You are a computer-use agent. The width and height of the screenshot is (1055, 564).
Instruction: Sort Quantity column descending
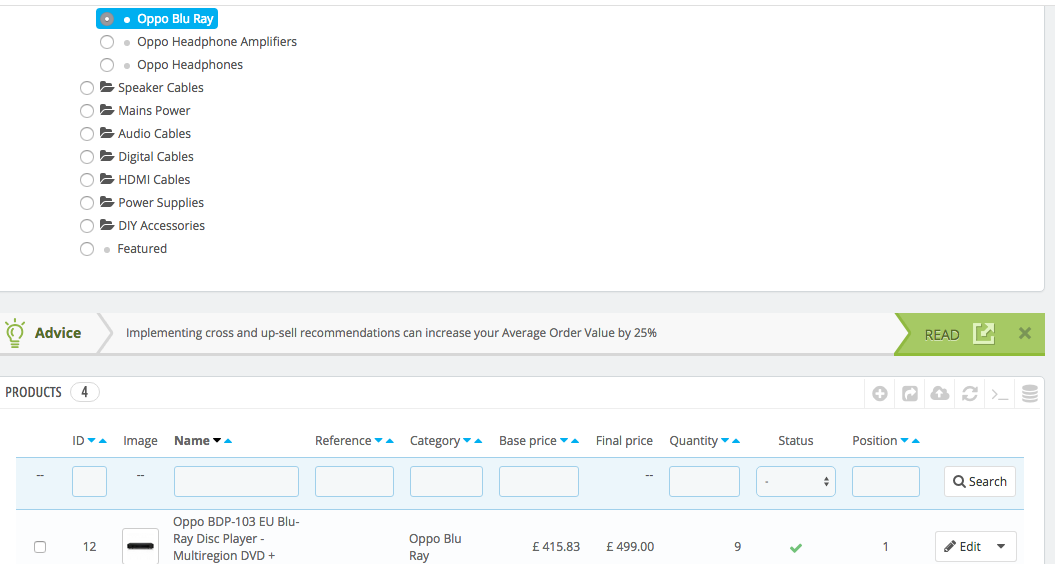pos(725,441)
